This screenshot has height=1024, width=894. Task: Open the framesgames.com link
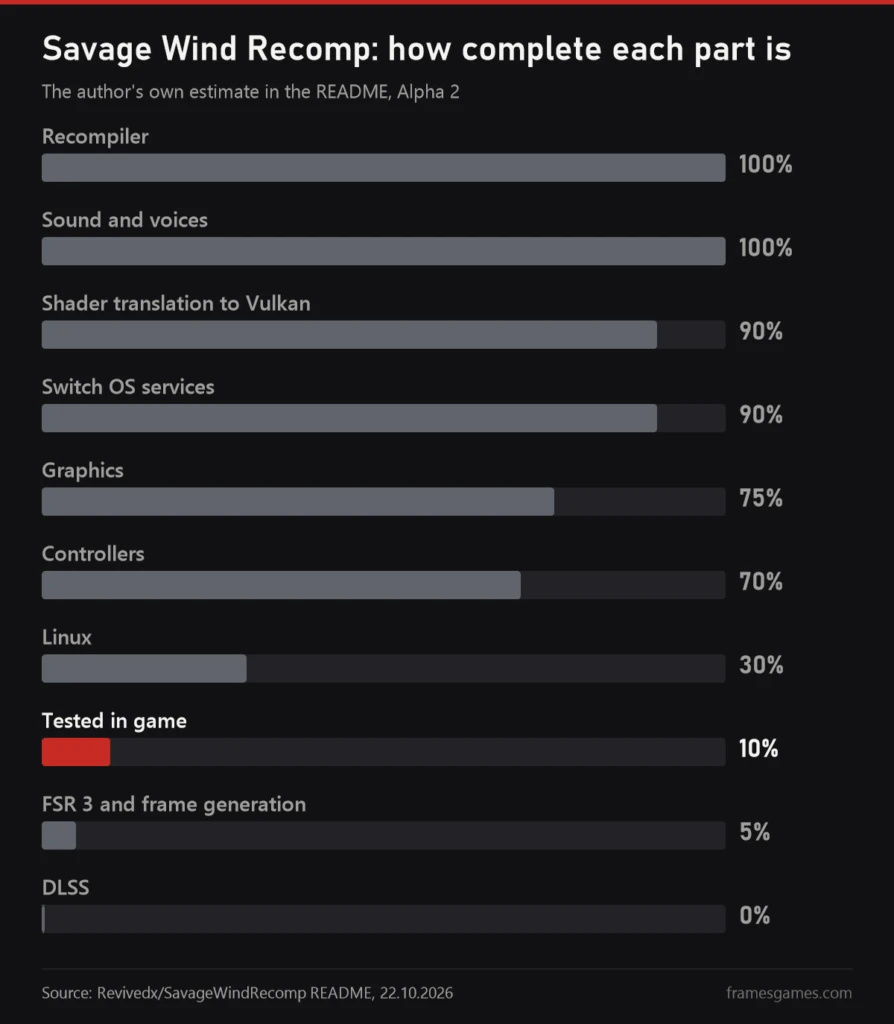click(x=789, y=993)
